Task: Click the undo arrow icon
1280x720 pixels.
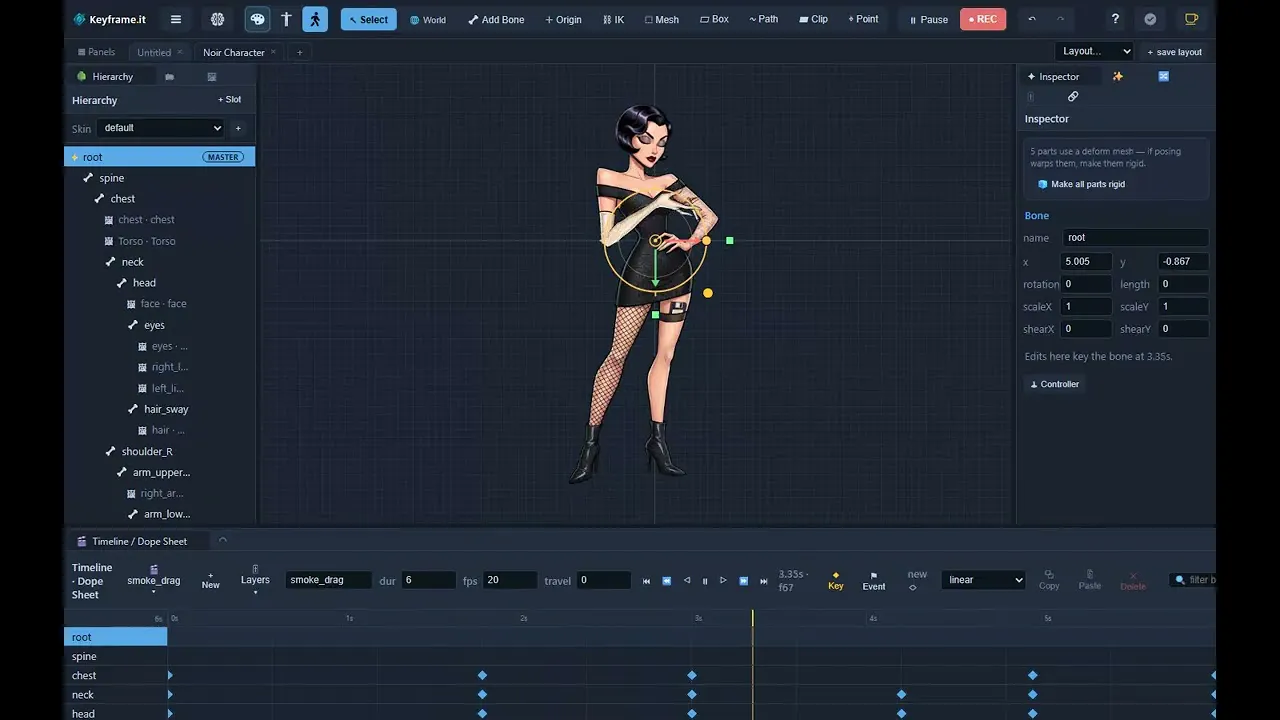Action: [x=1032, y=19]
